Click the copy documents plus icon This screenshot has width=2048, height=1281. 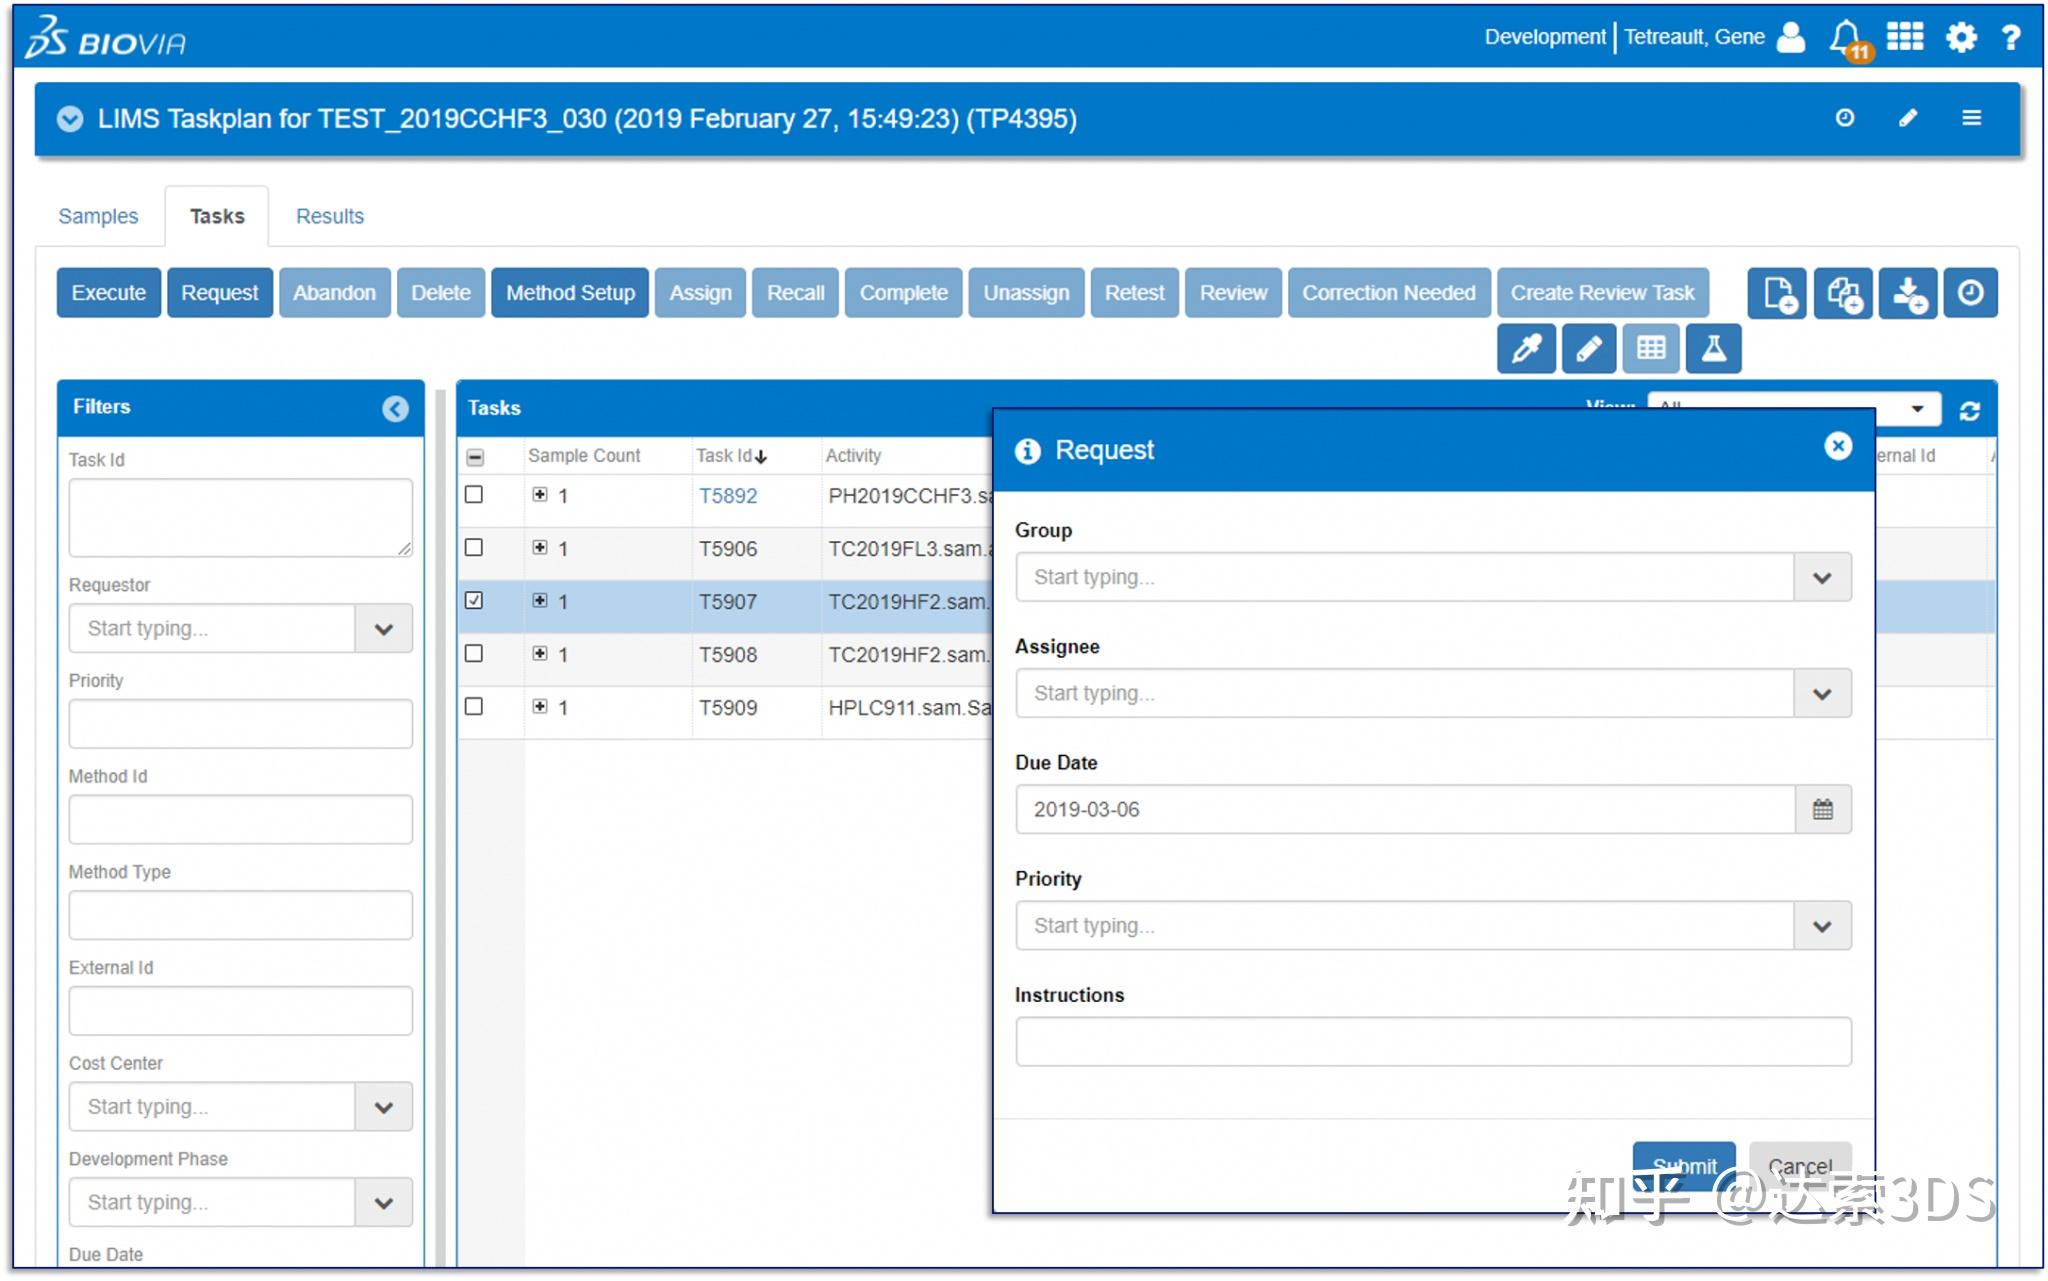(x=1842, y=293)
